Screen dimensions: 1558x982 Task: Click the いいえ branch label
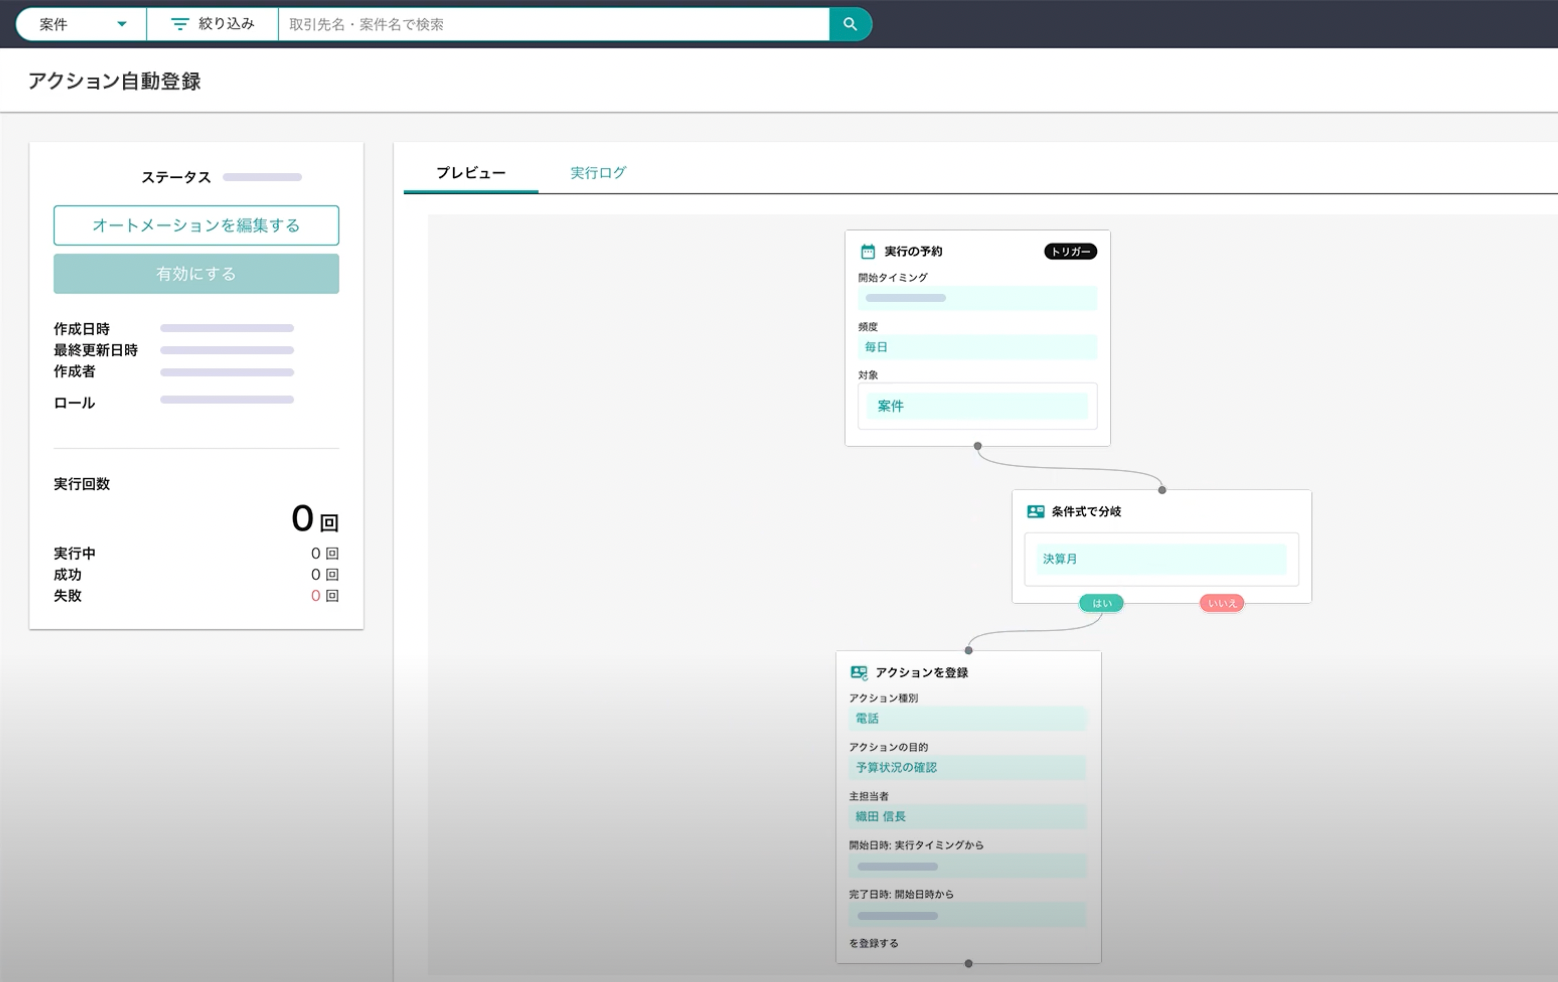(x=1222, y=603)
